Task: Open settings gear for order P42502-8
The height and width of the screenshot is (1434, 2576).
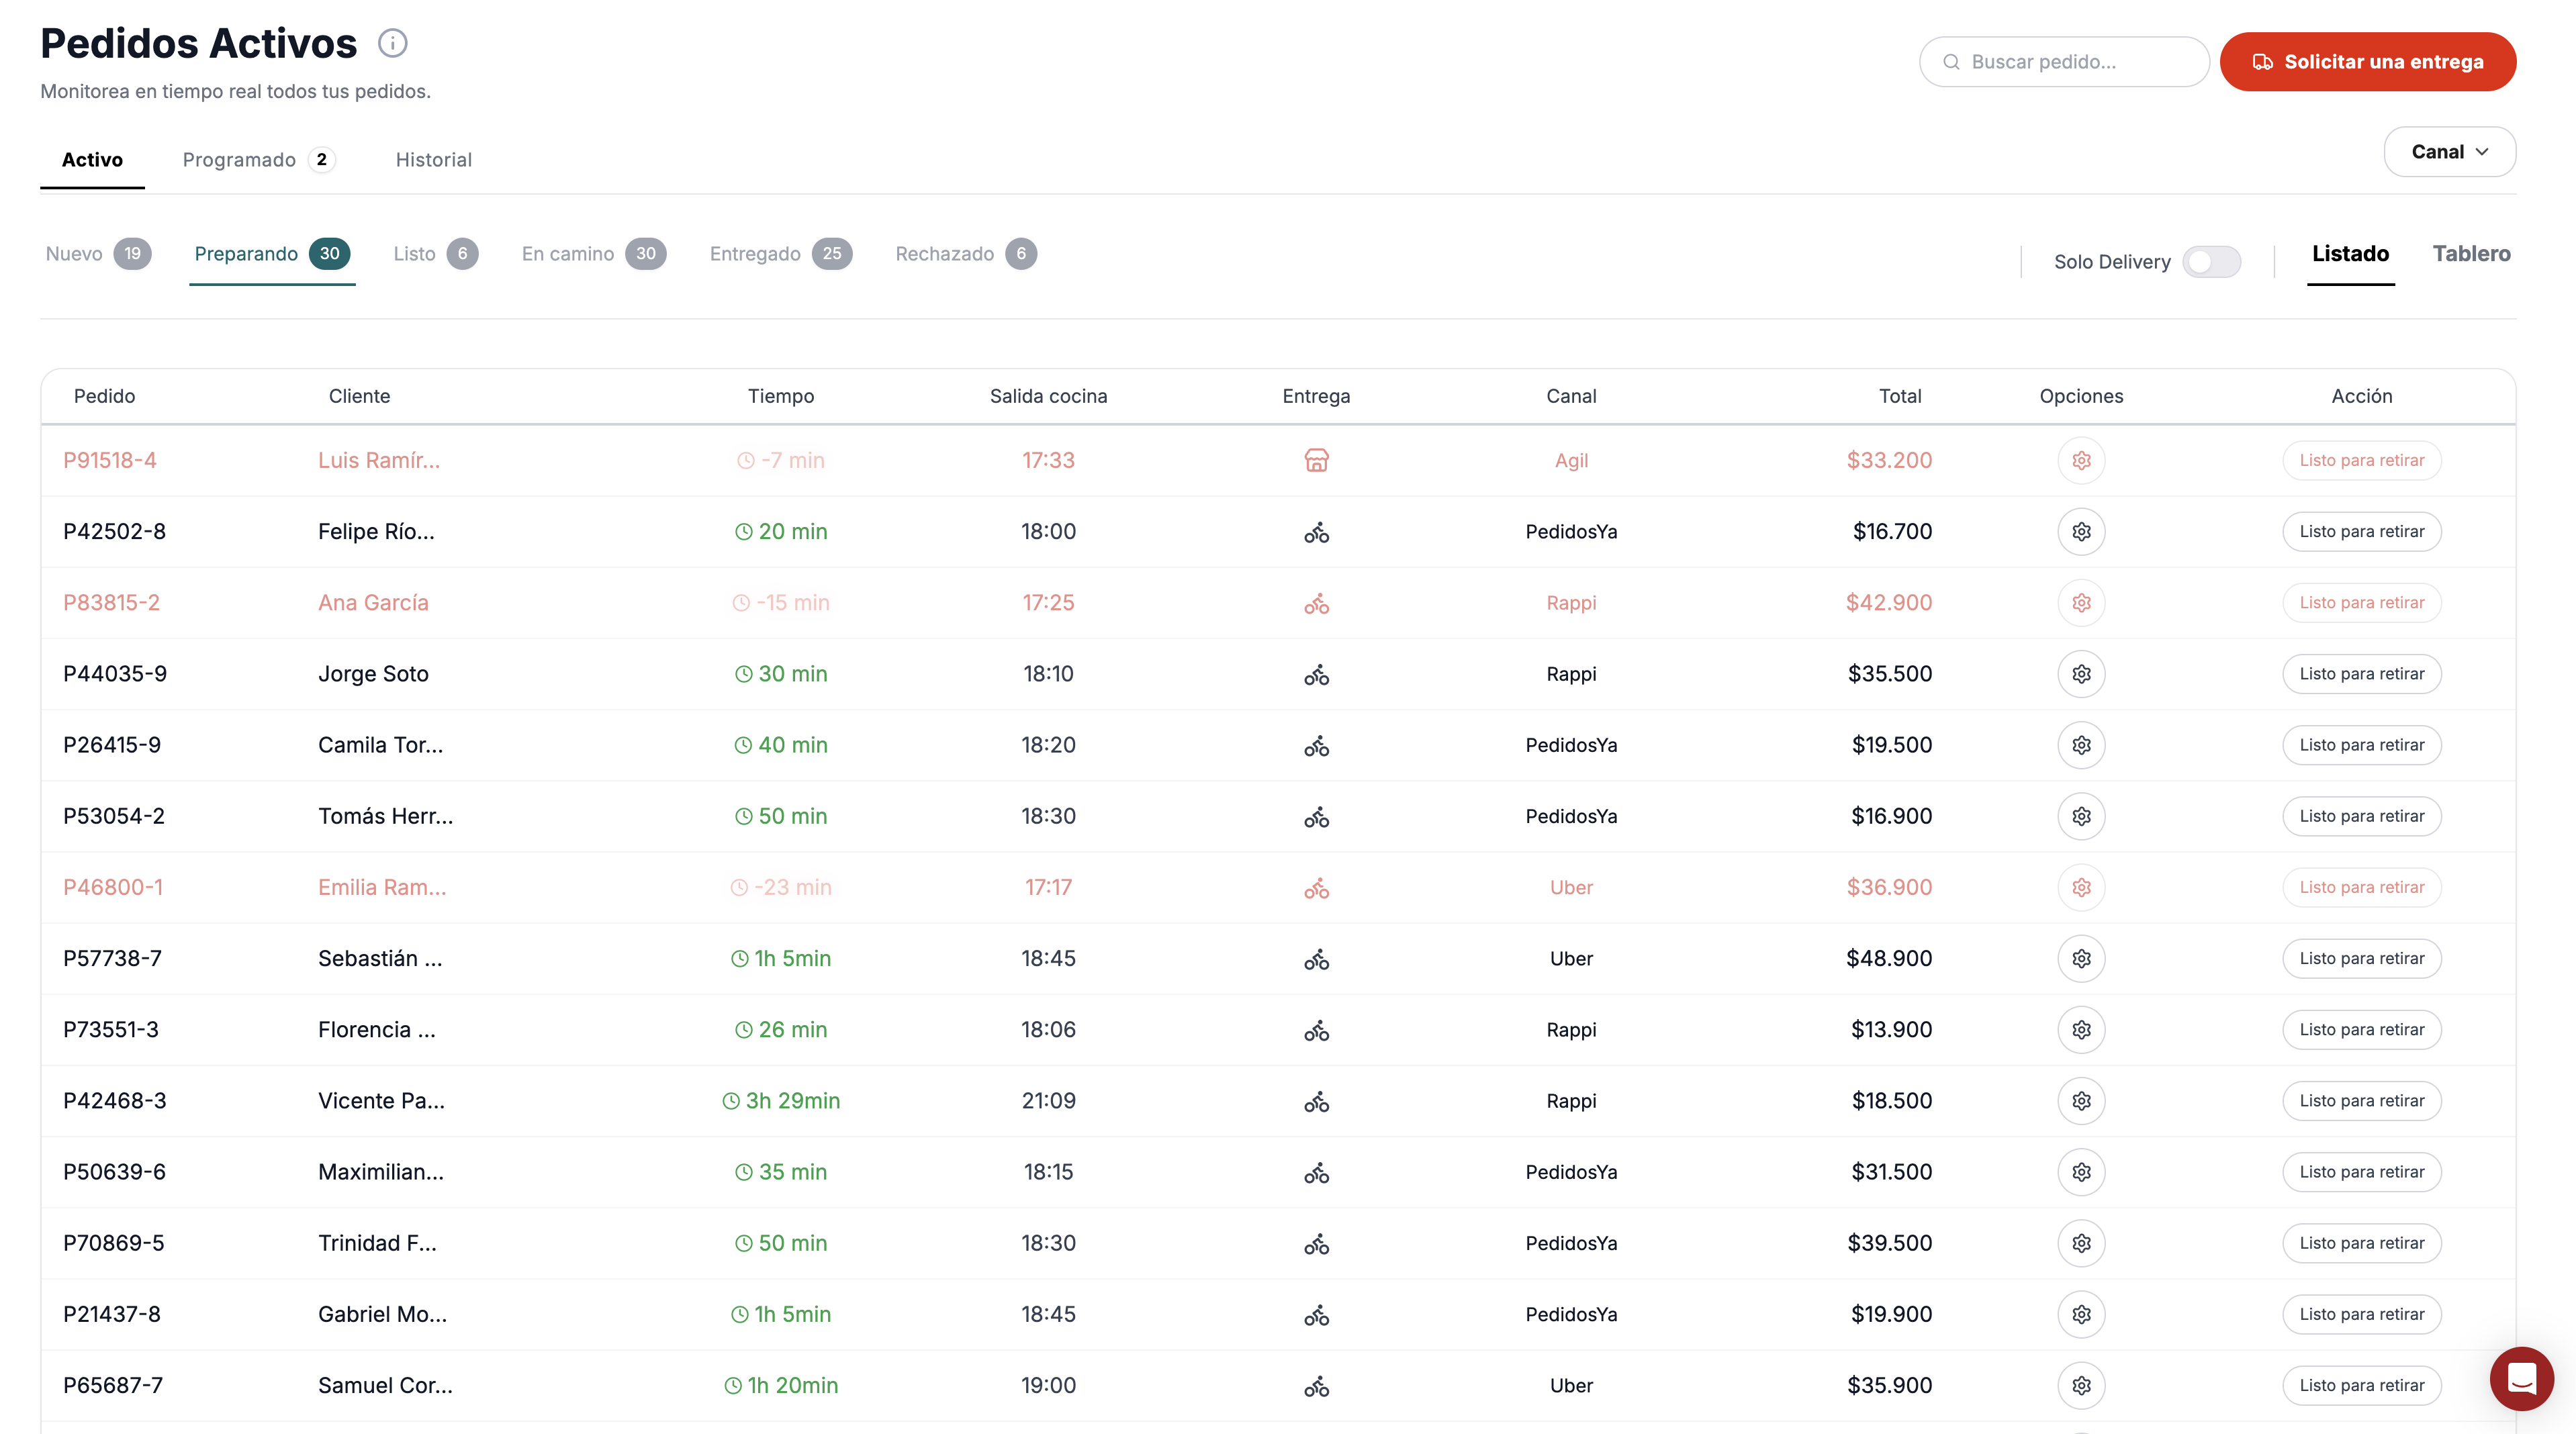Action: (x=2081, y=532)
